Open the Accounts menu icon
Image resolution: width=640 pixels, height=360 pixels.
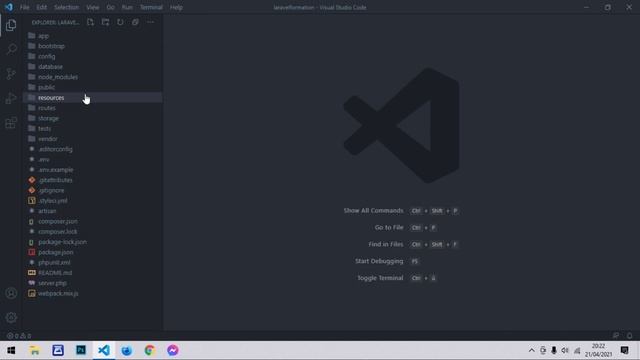coord(11,293)
